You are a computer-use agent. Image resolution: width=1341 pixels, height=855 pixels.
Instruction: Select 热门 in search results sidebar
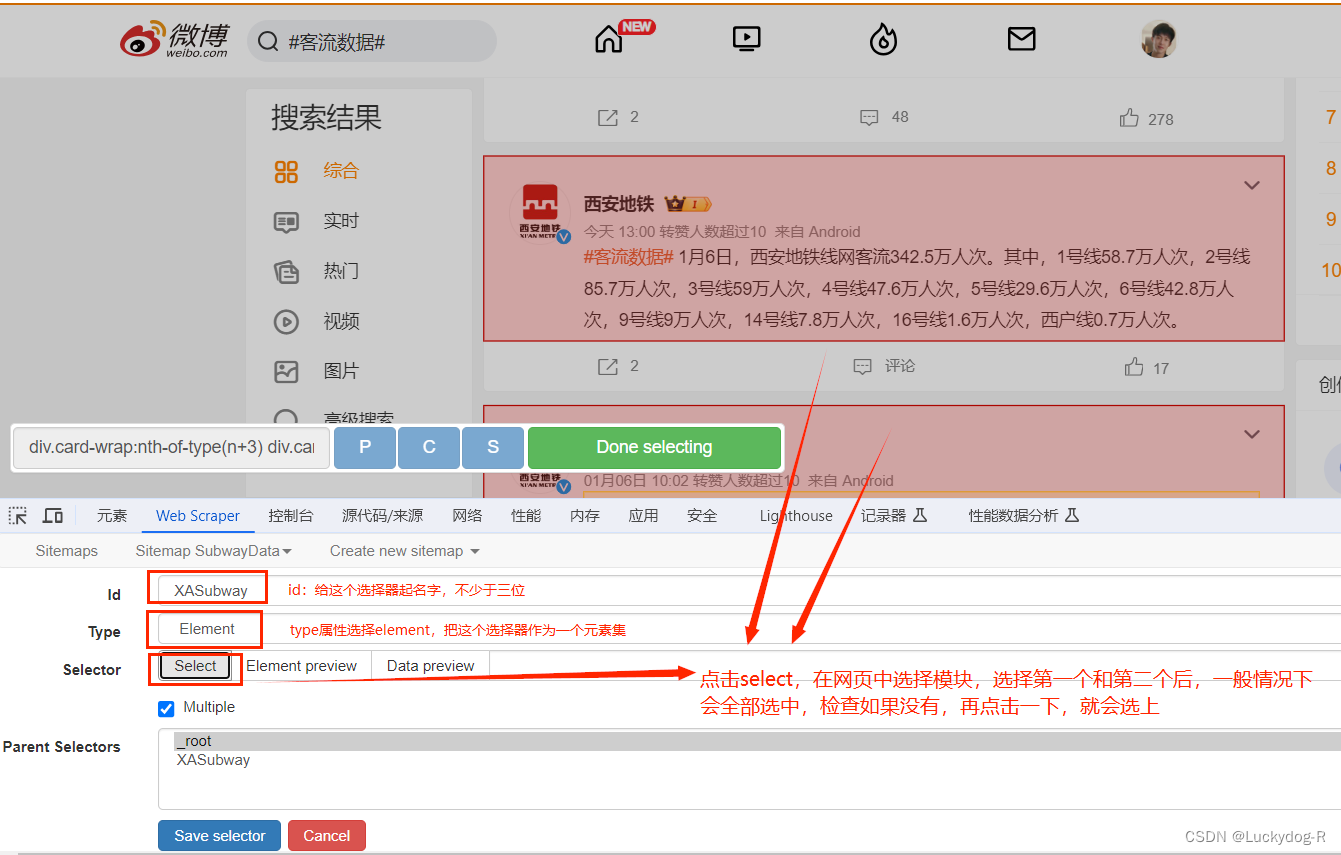coord(341,271)
